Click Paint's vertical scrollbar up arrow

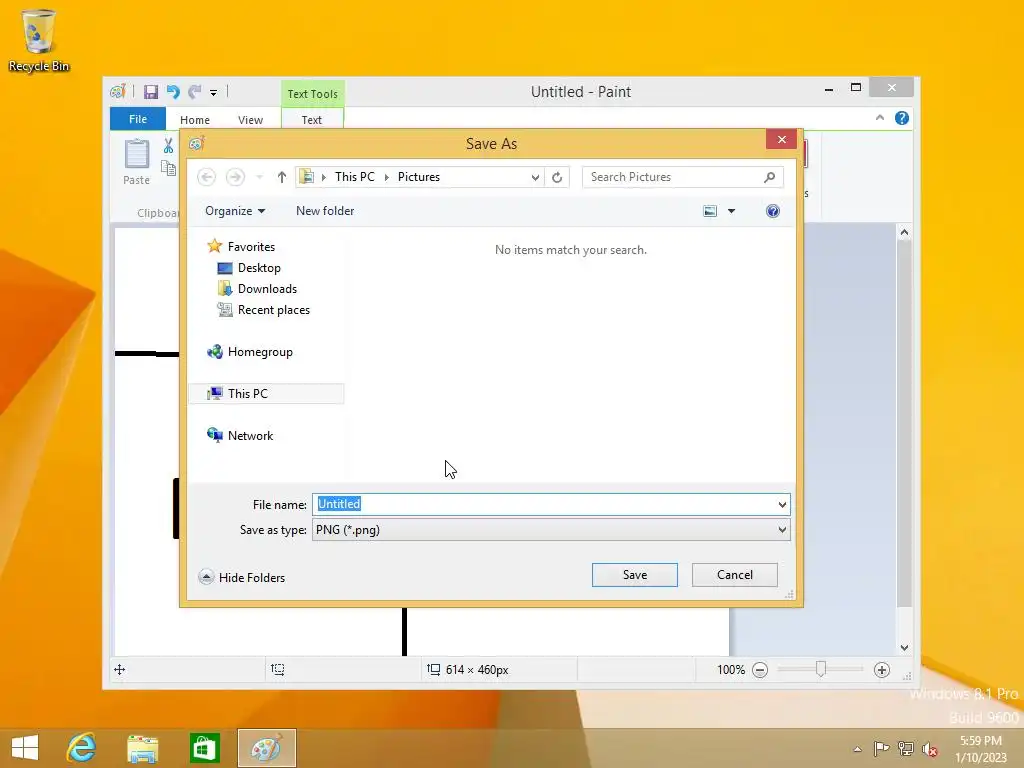904,232
